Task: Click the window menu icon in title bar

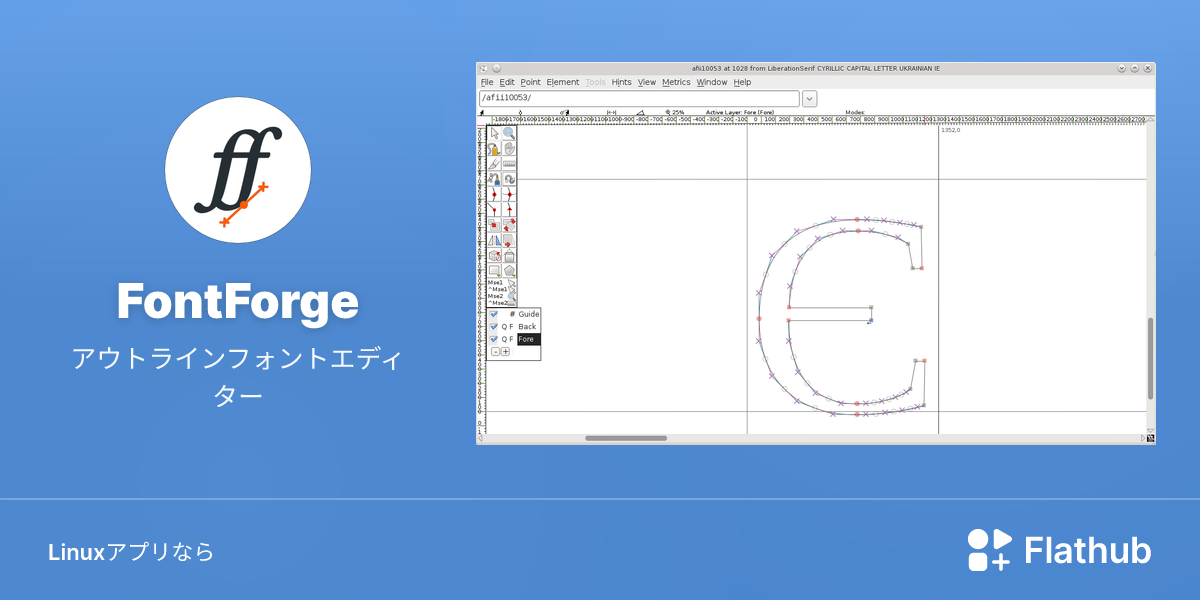Action: click(483, 68)
